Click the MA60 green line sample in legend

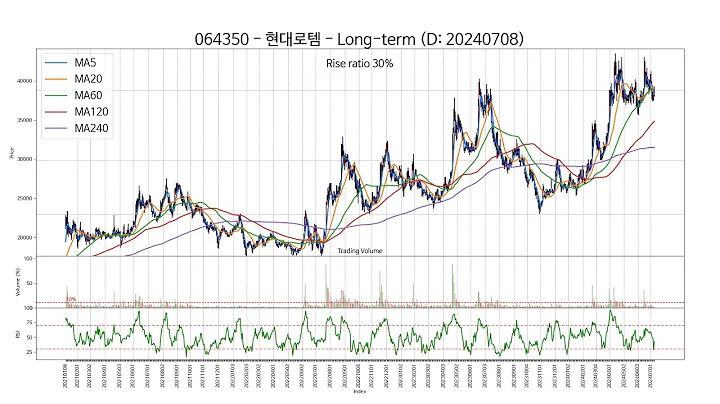(56, 95)
